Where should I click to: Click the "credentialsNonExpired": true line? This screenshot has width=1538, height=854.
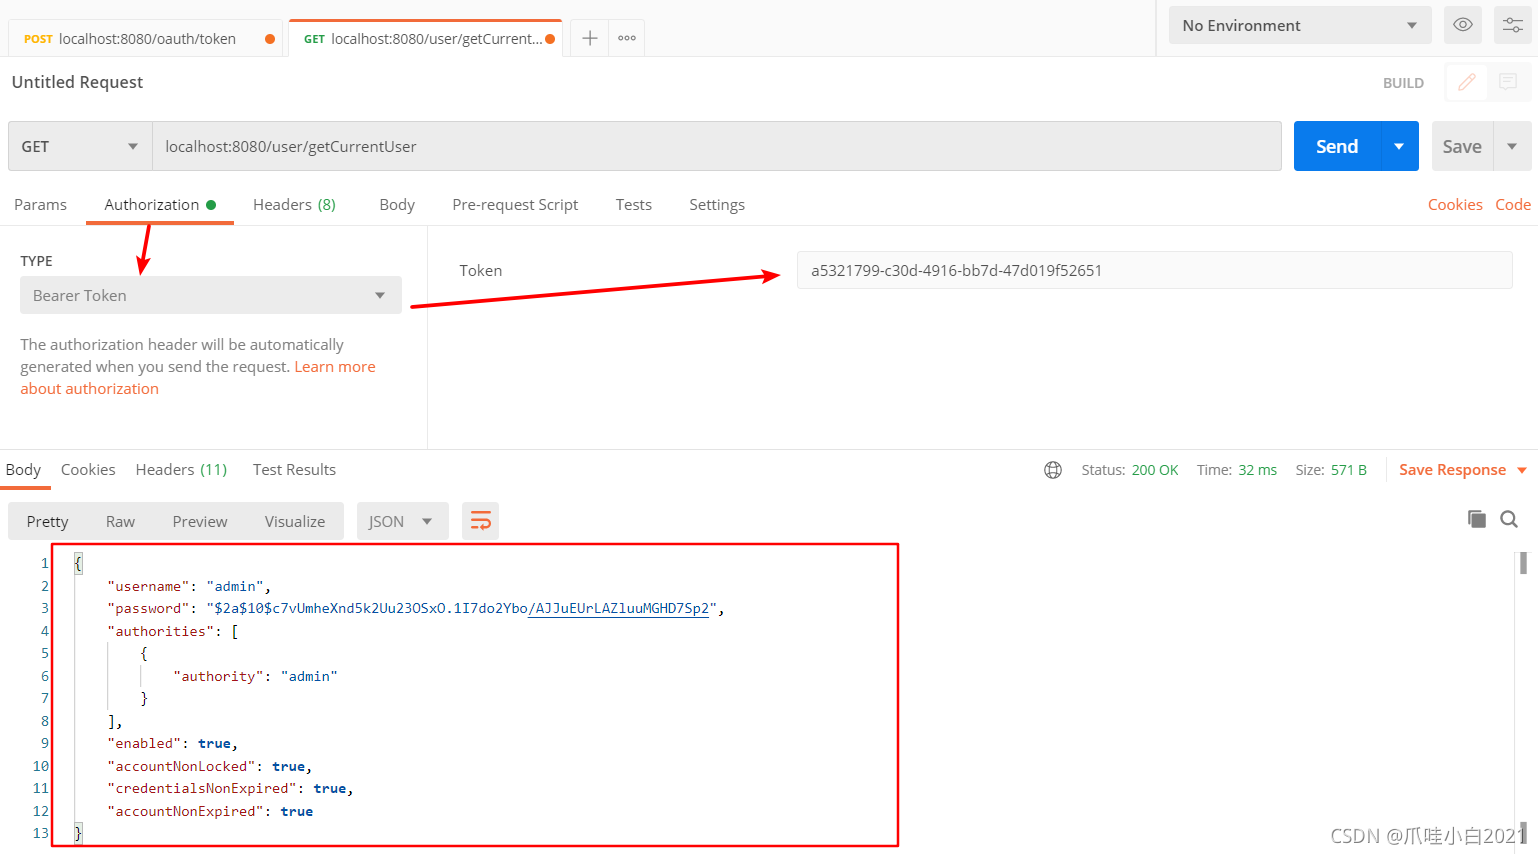(230, 788)
